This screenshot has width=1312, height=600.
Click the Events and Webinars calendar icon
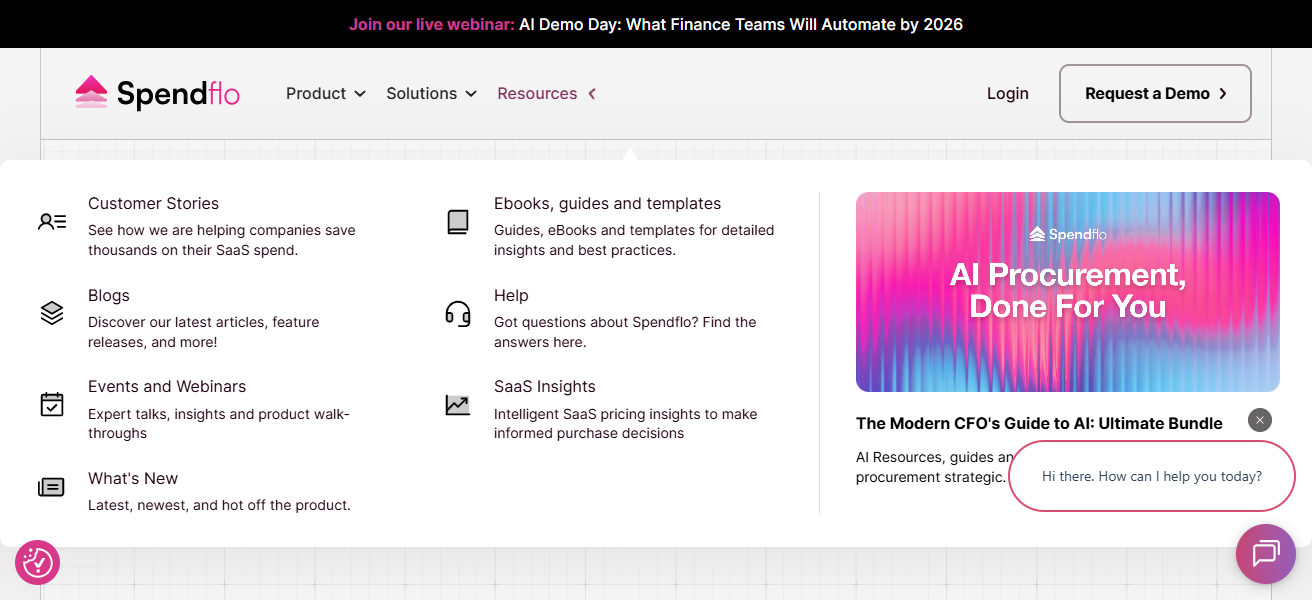pos(52,404)
